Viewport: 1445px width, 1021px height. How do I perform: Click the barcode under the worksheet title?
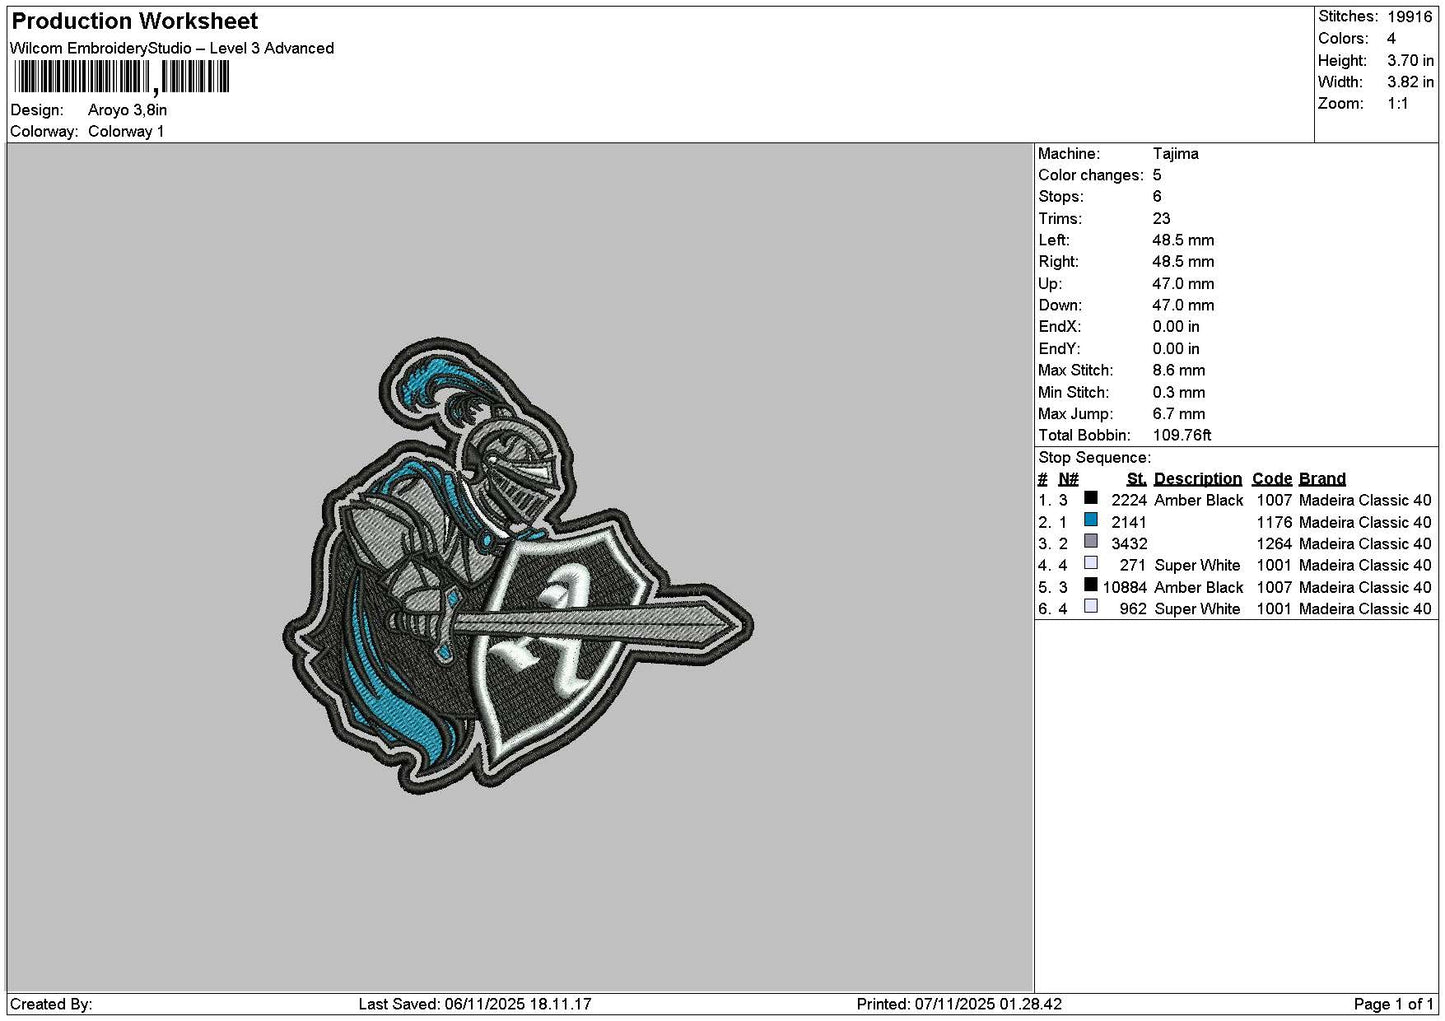(122, 78)
